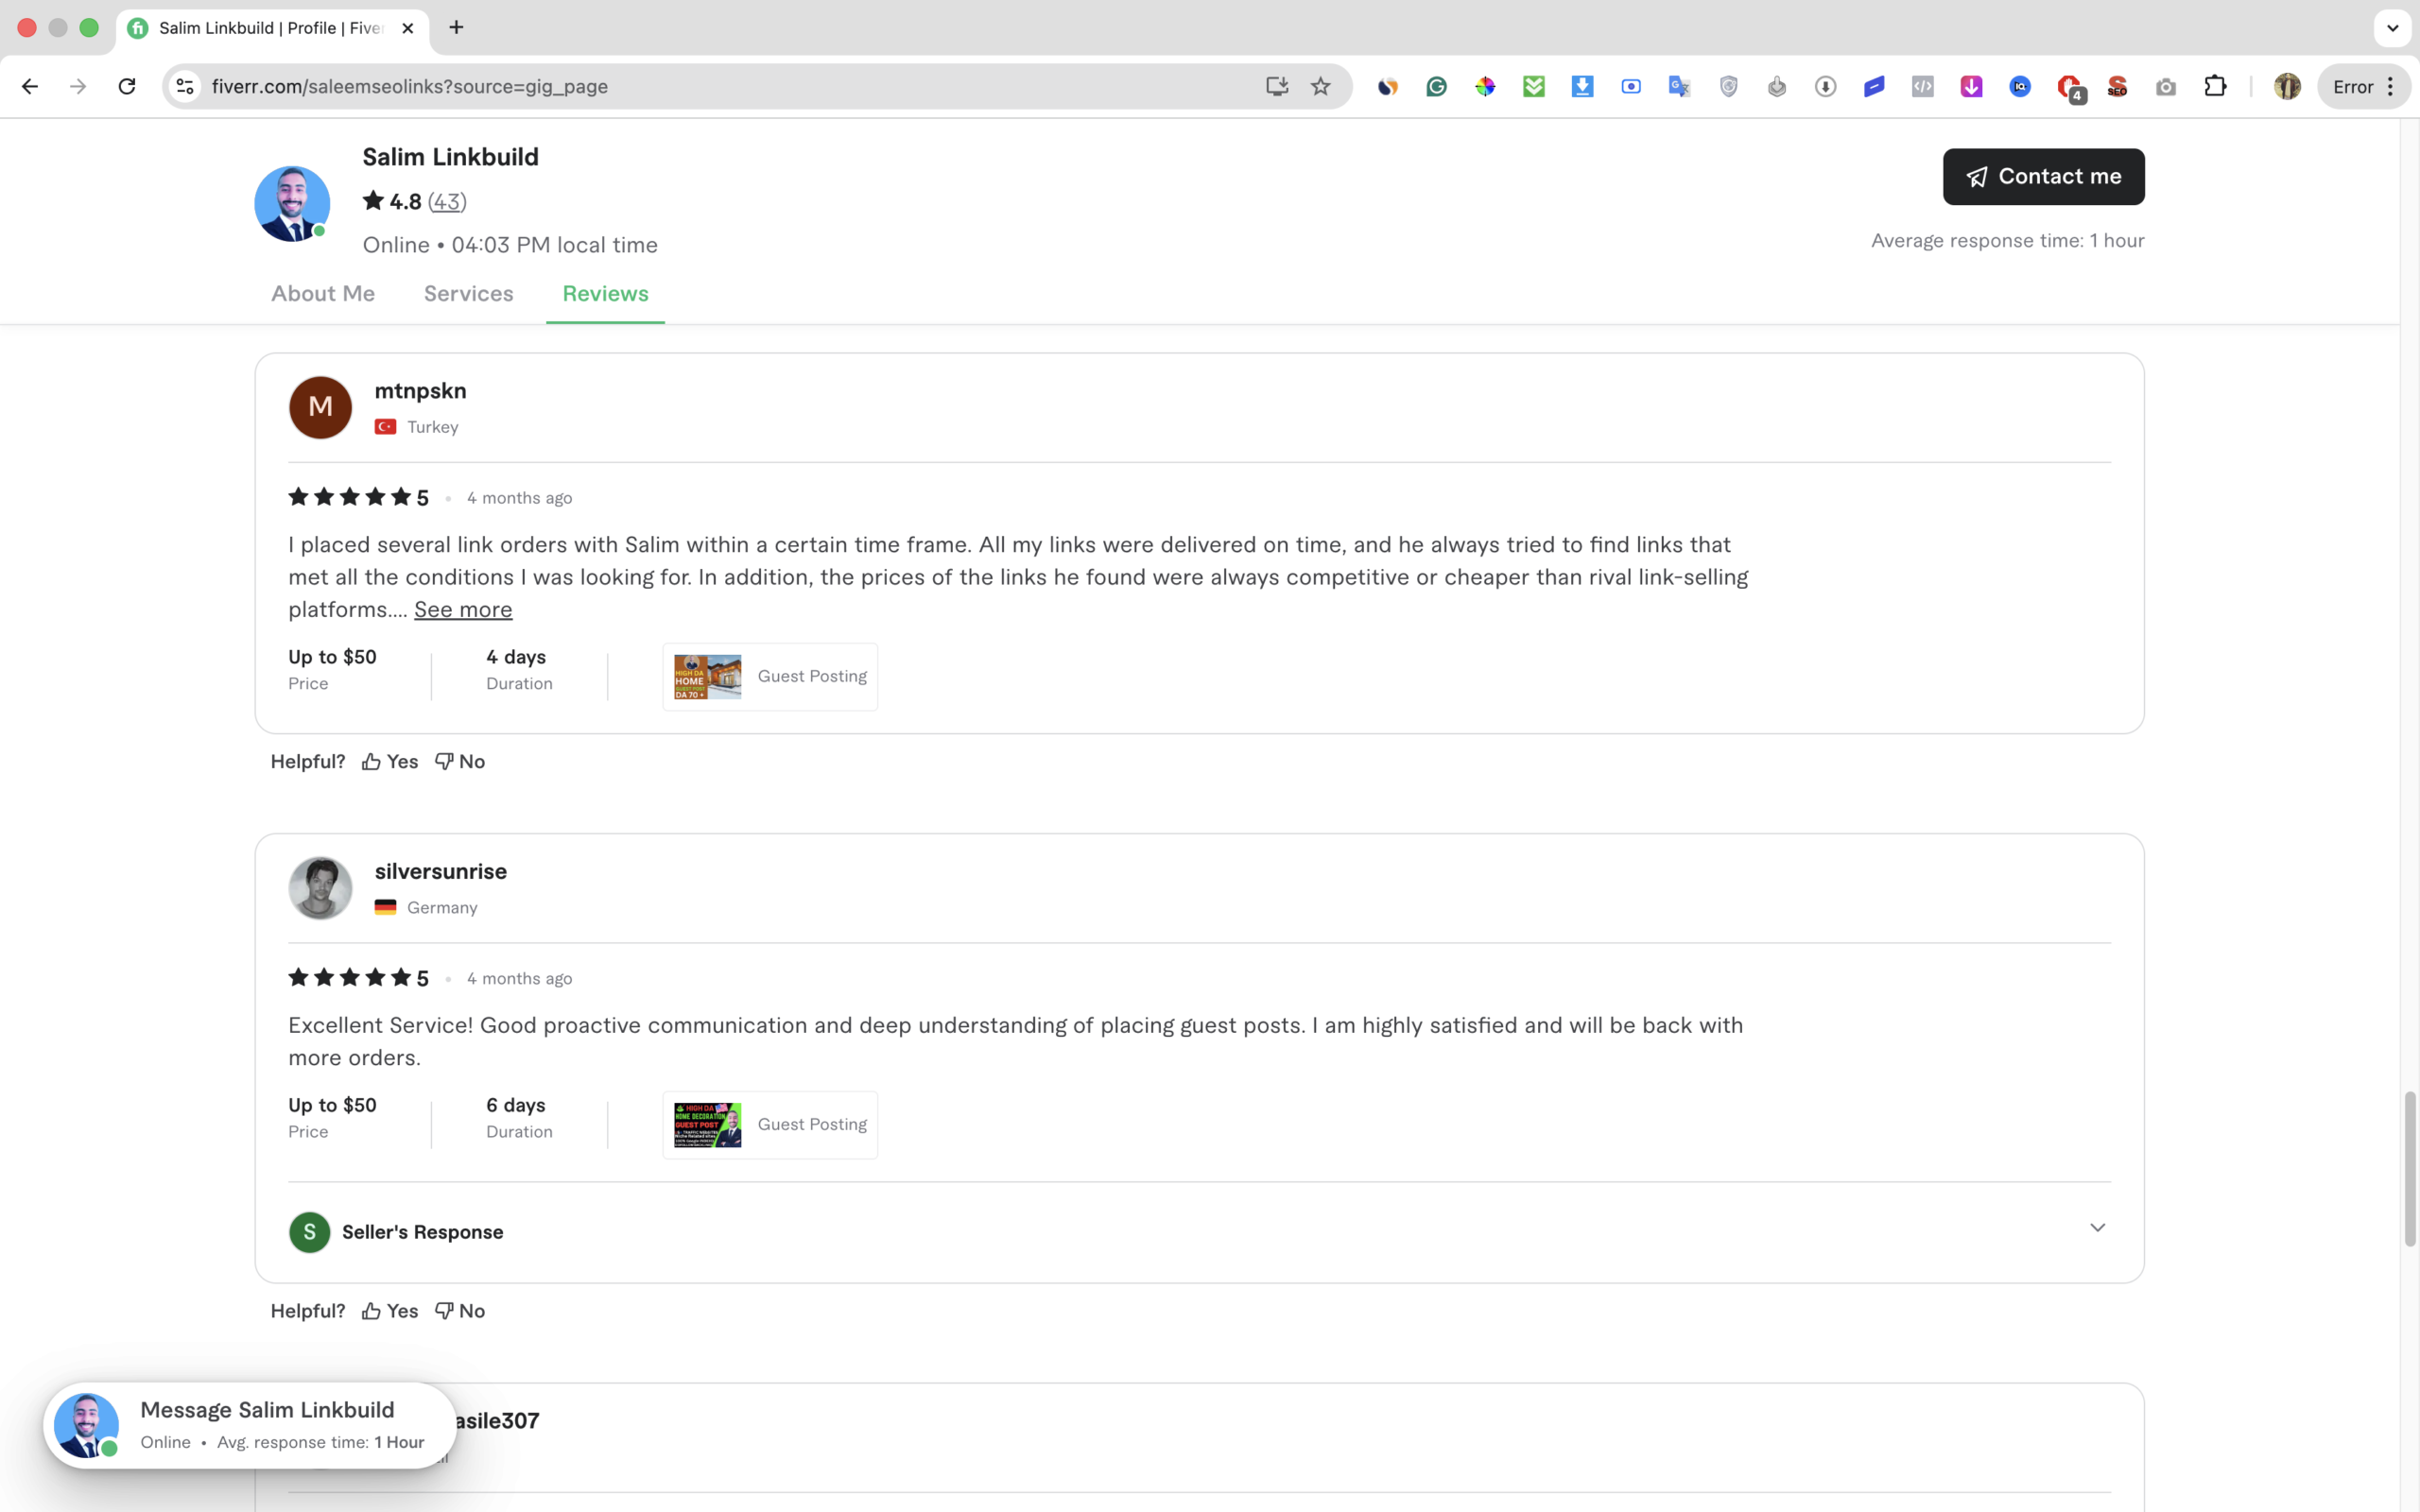This screenshot has height=1512, width=2420.
Task: Vote Yes on silversunrise review
Action: [390, 1310]
